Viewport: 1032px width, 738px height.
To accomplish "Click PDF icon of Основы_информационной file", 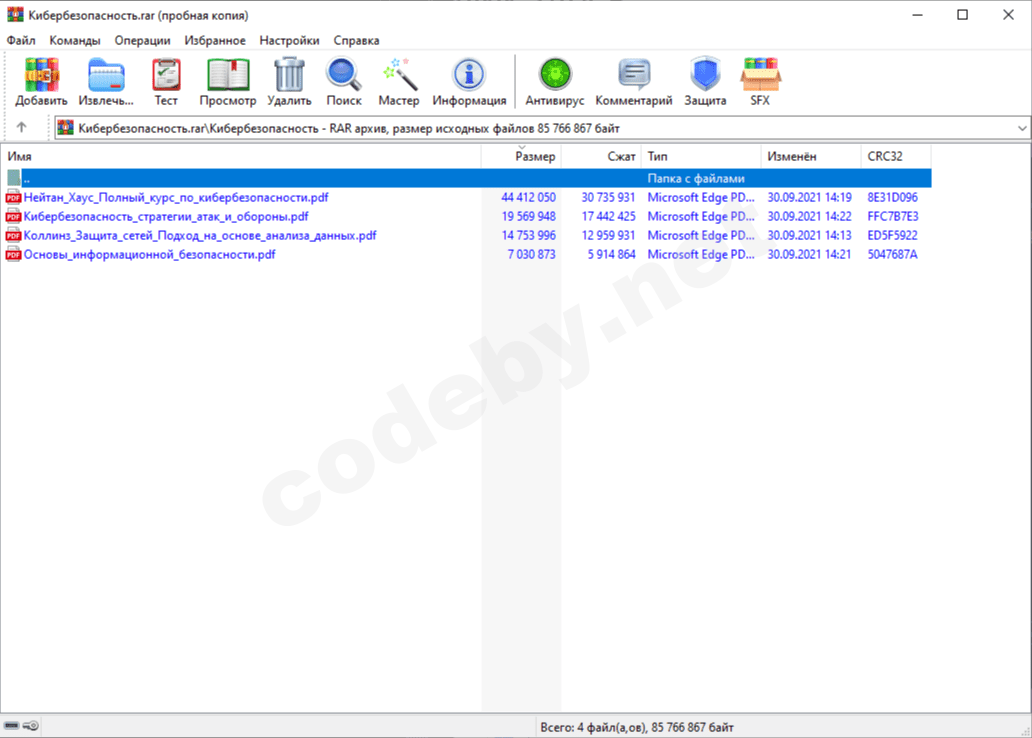I will (x=13, y=254).
